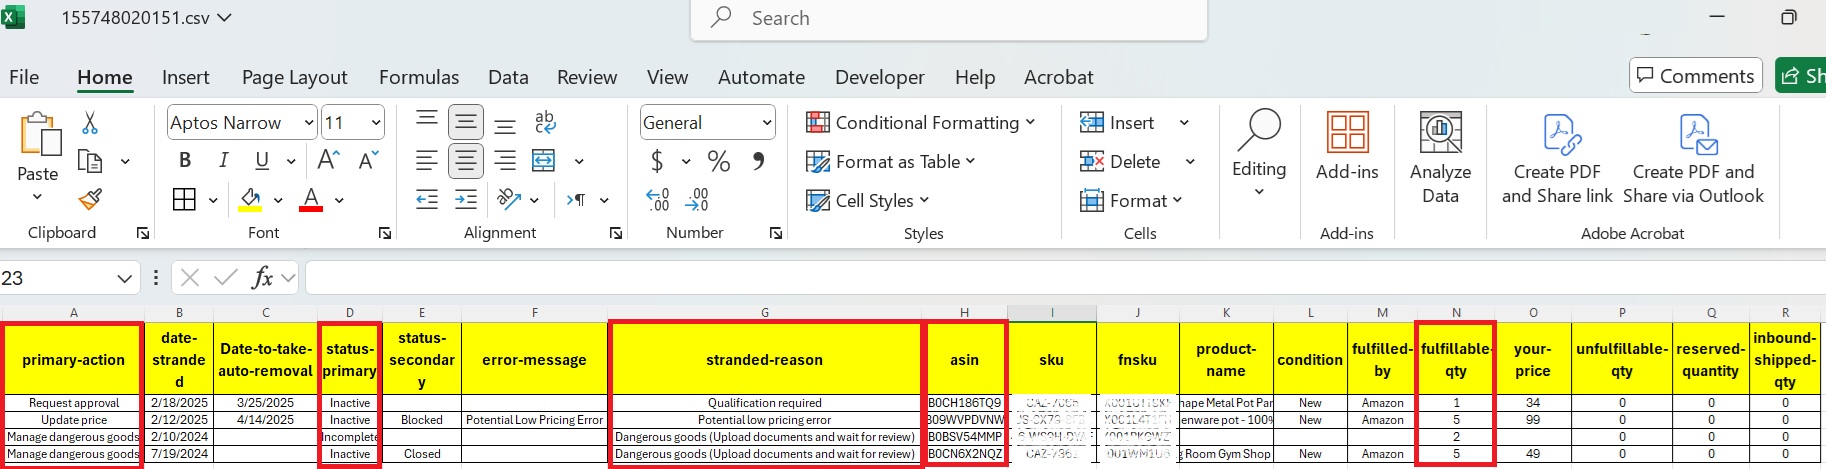Click the Cut scissors icon
Viewport: 1826px width, 469px height.
90,123
